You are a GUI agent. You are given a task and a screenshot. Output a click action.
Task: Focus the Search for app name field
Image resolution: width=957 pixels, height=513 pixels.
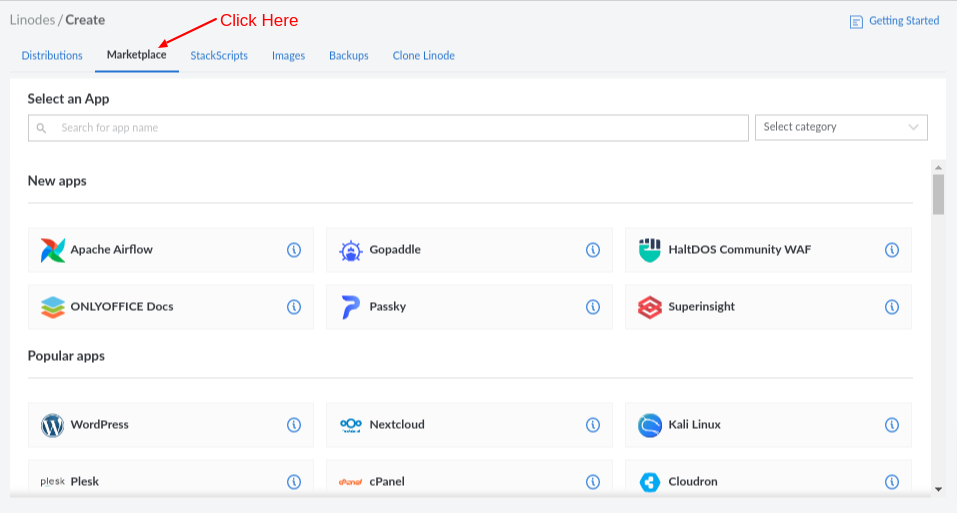[x=388, y=128]
